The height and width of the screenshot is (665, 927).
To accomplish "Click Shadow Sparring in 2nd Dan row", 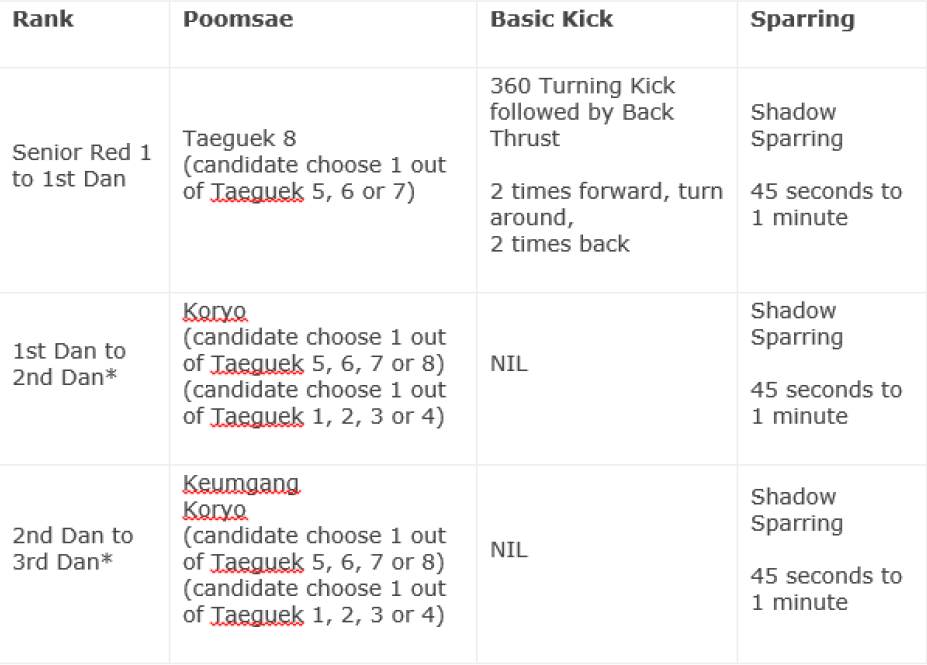I will (x=796, y=510).
